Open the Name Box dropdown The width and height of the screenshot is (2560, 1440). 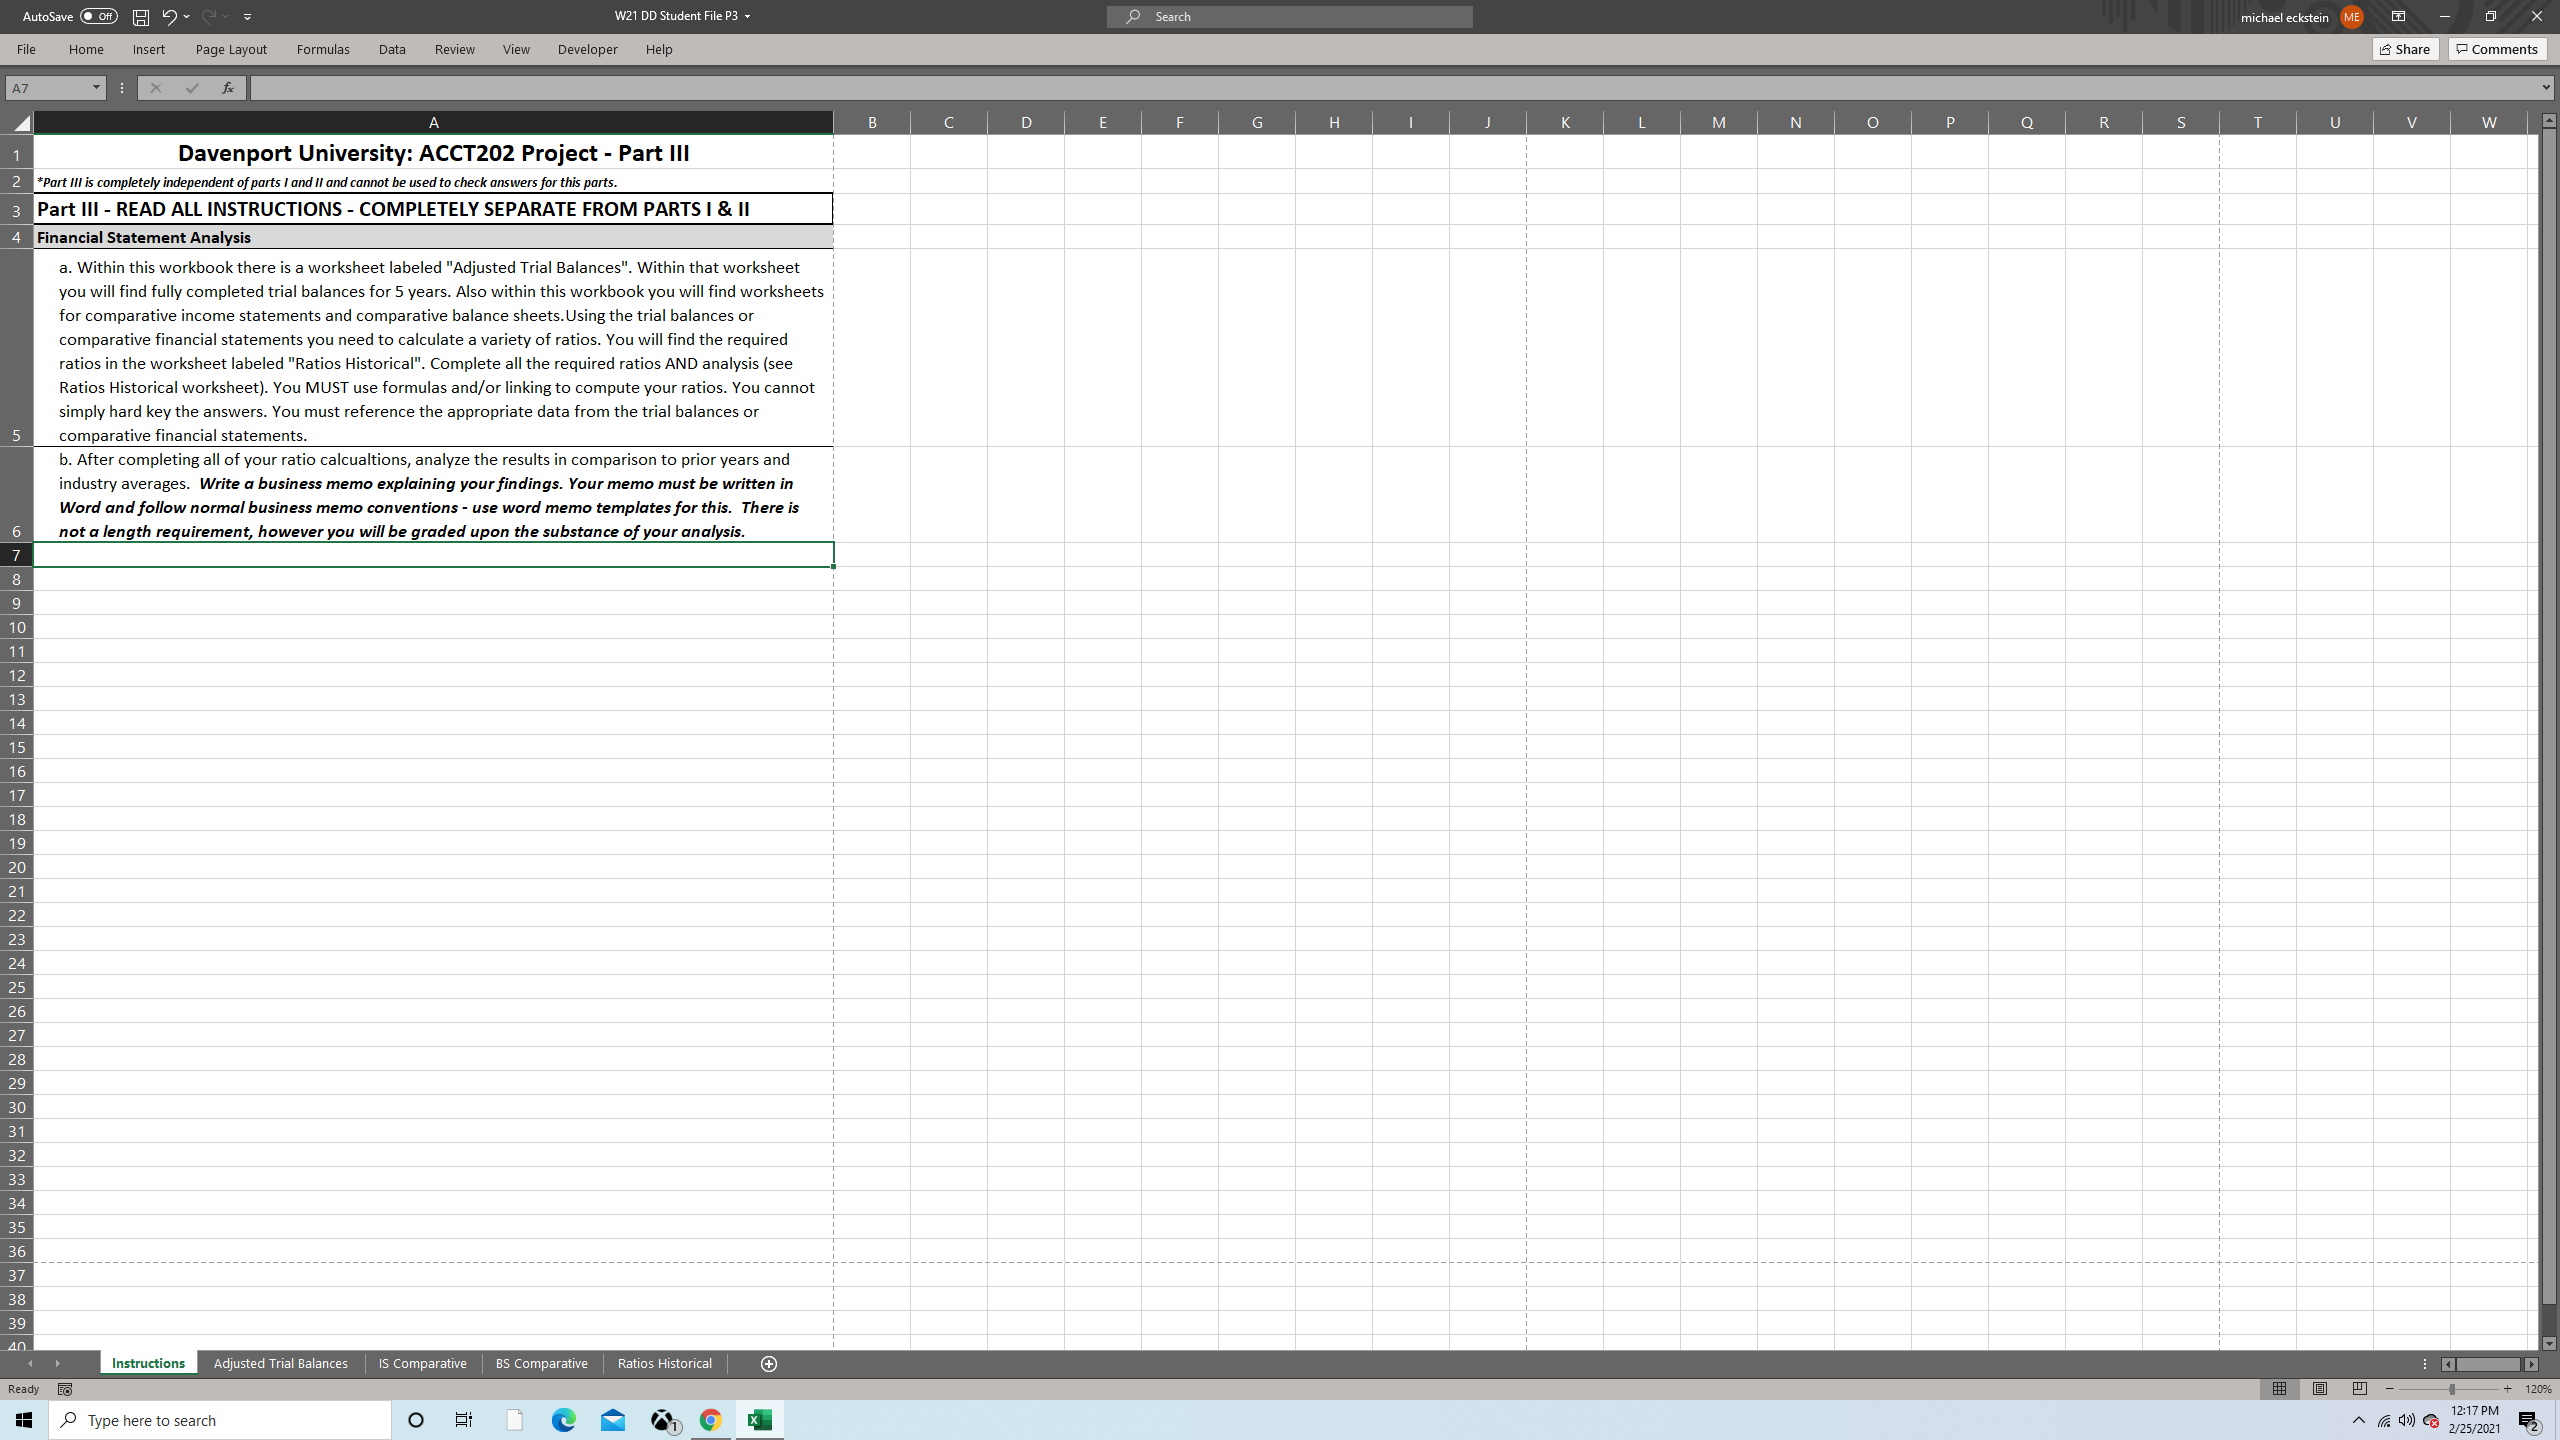(96, 88)
